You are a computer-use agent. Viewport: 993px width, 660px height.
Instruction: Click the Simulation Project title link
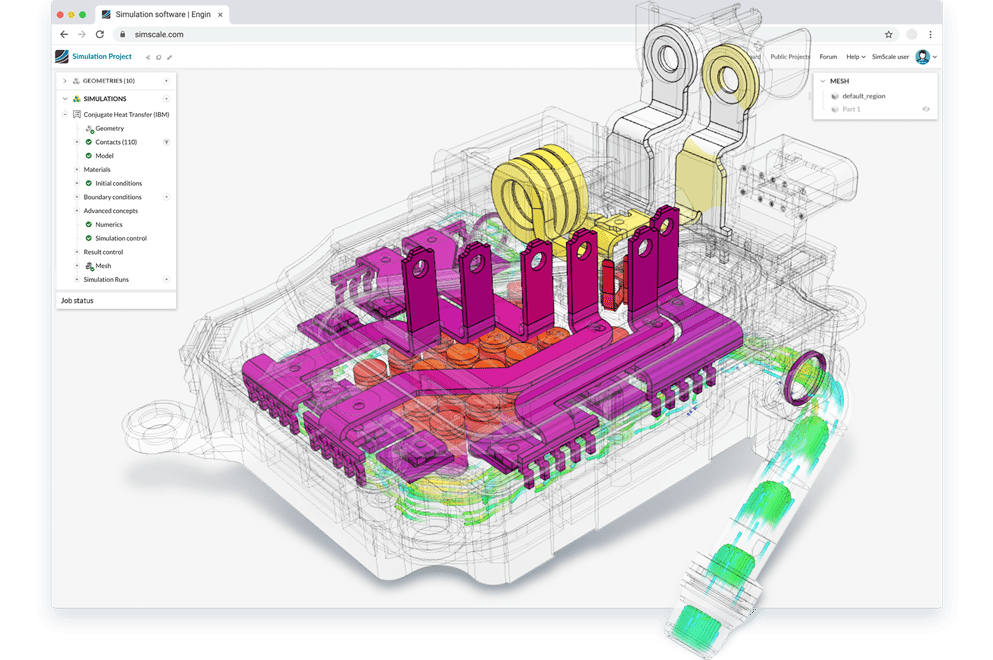pyautogui.click(x=102, y=57)
